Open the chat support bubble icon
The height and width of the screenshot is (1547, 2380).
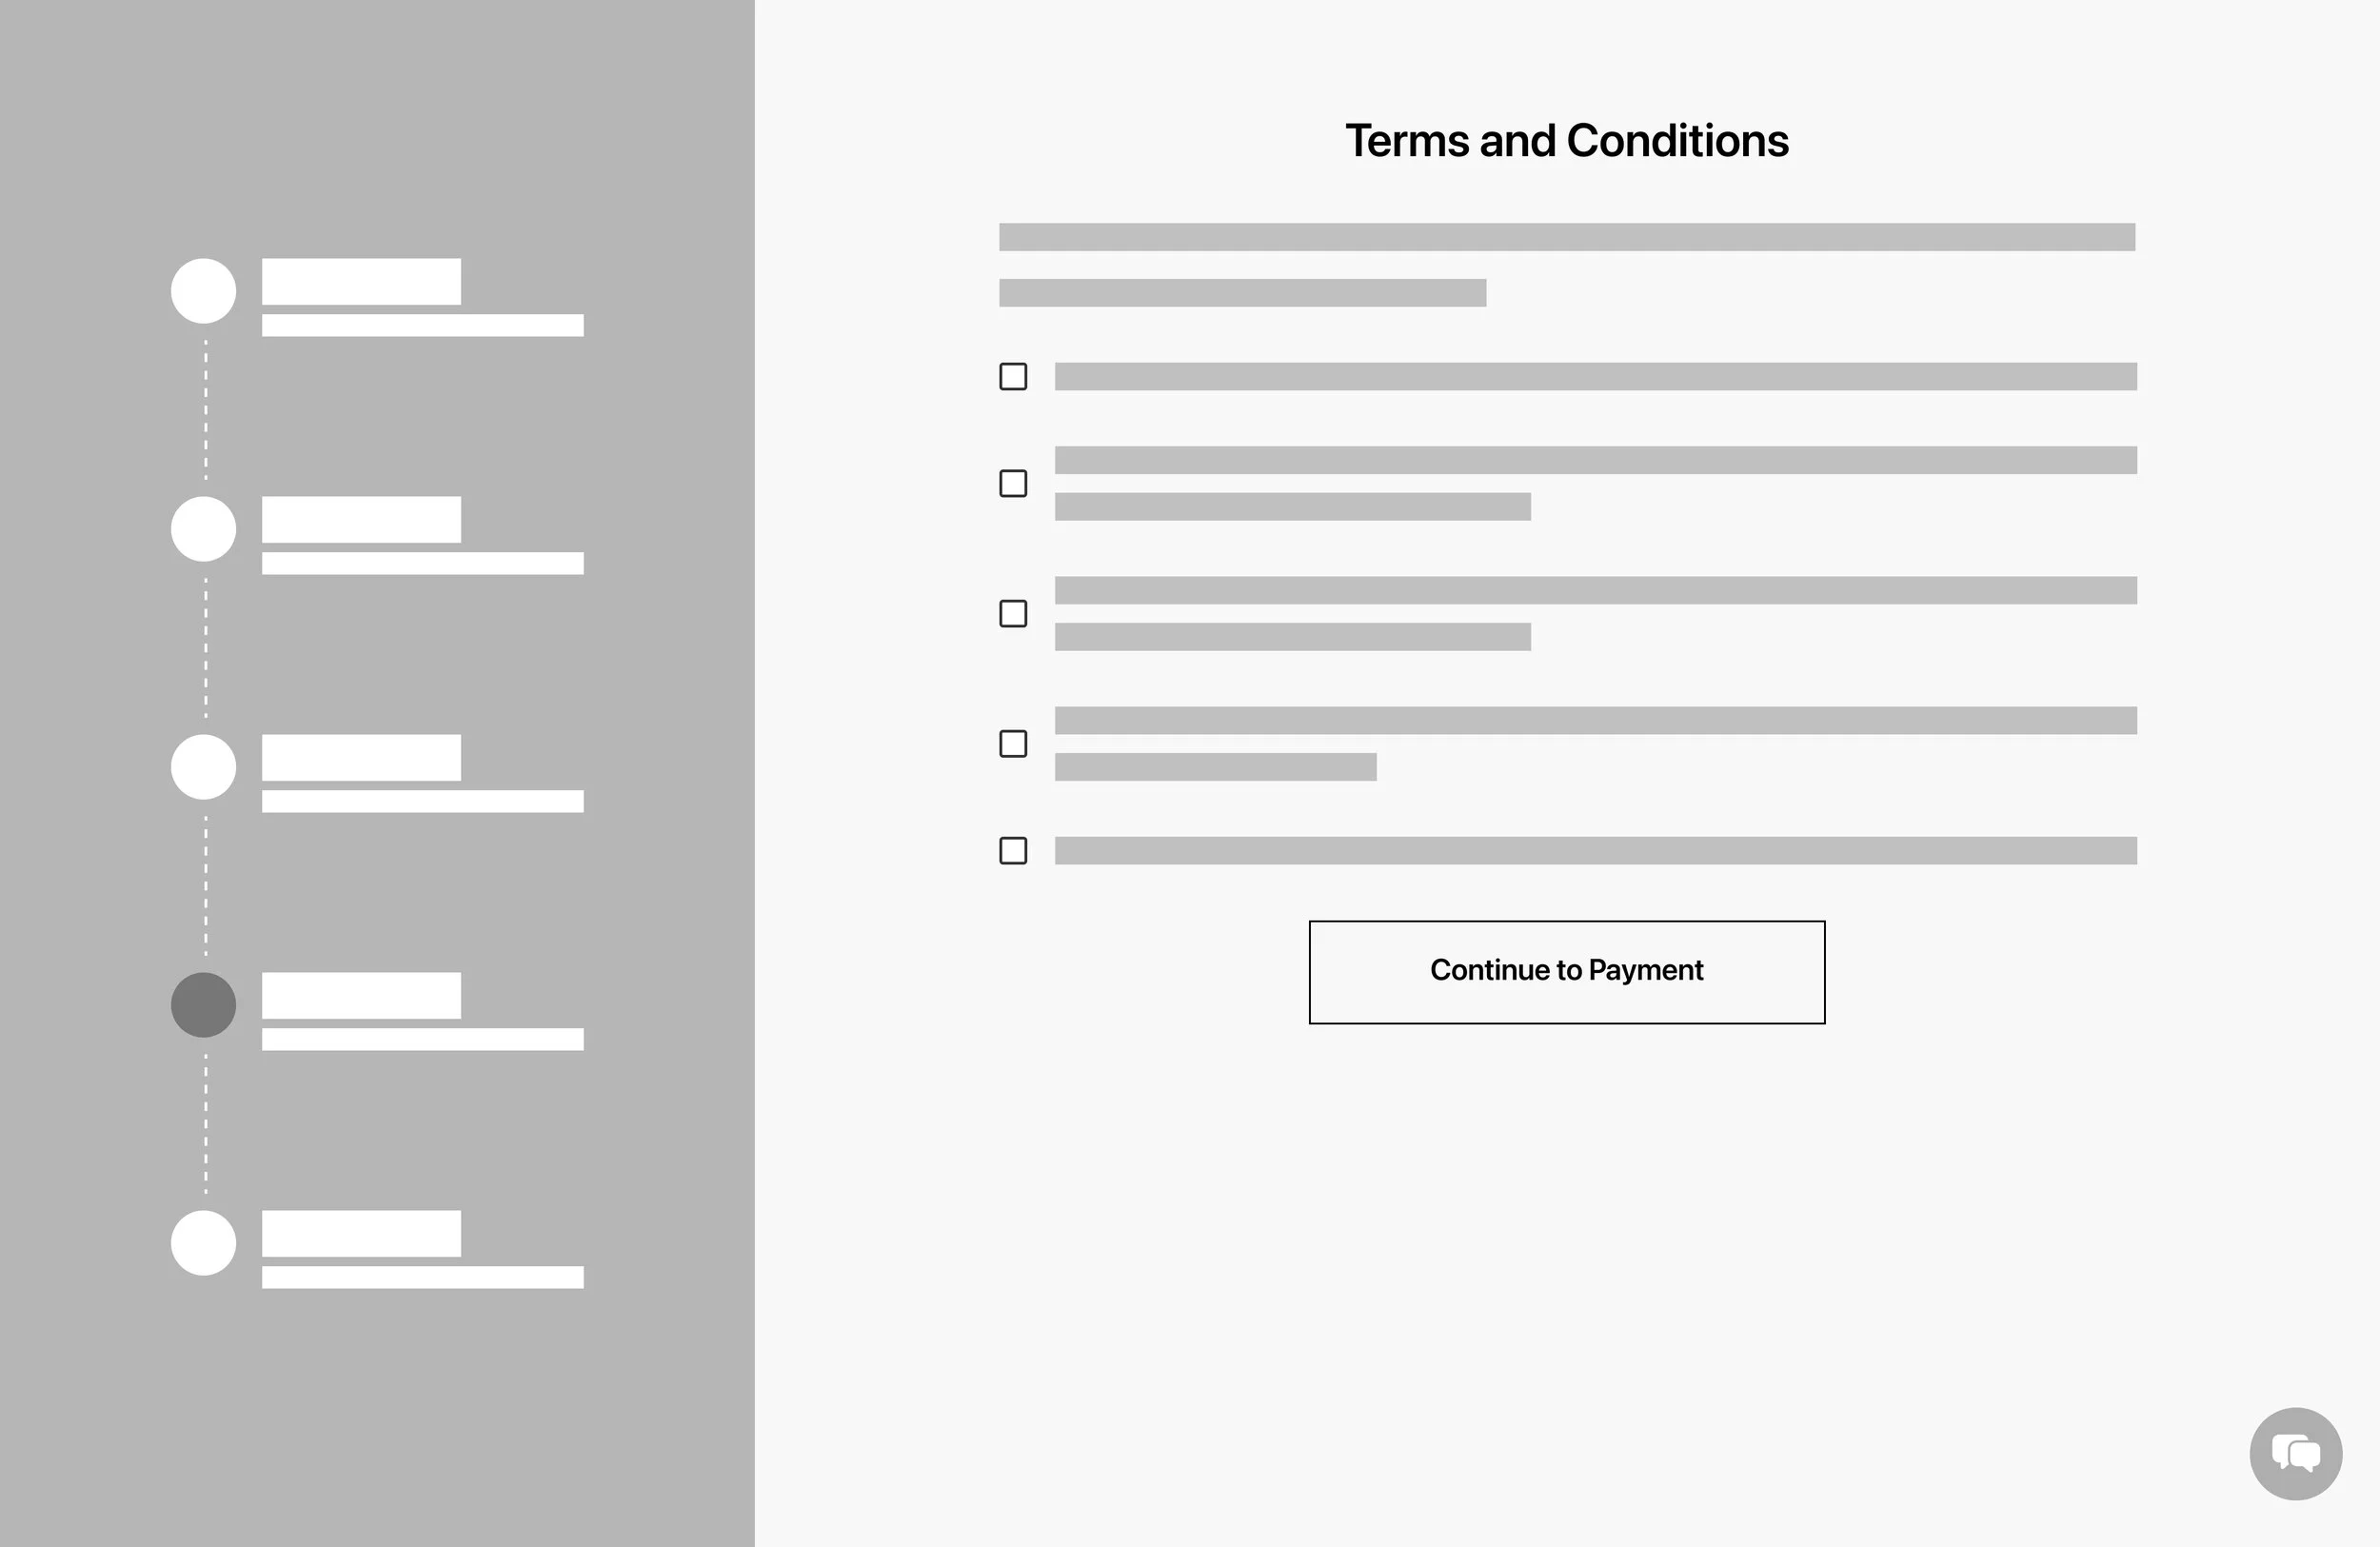point(2295,1453)
